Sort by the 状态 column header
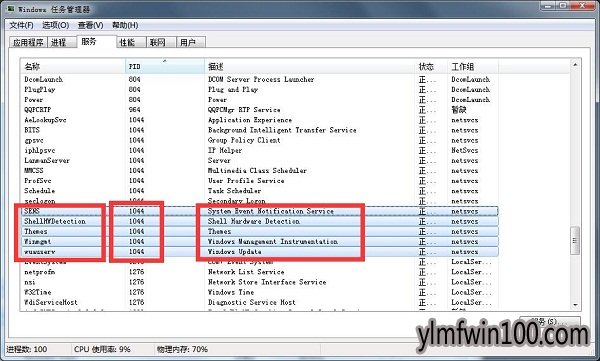The width and height of the screenshot is (600, 361). (x=431, y=67)
